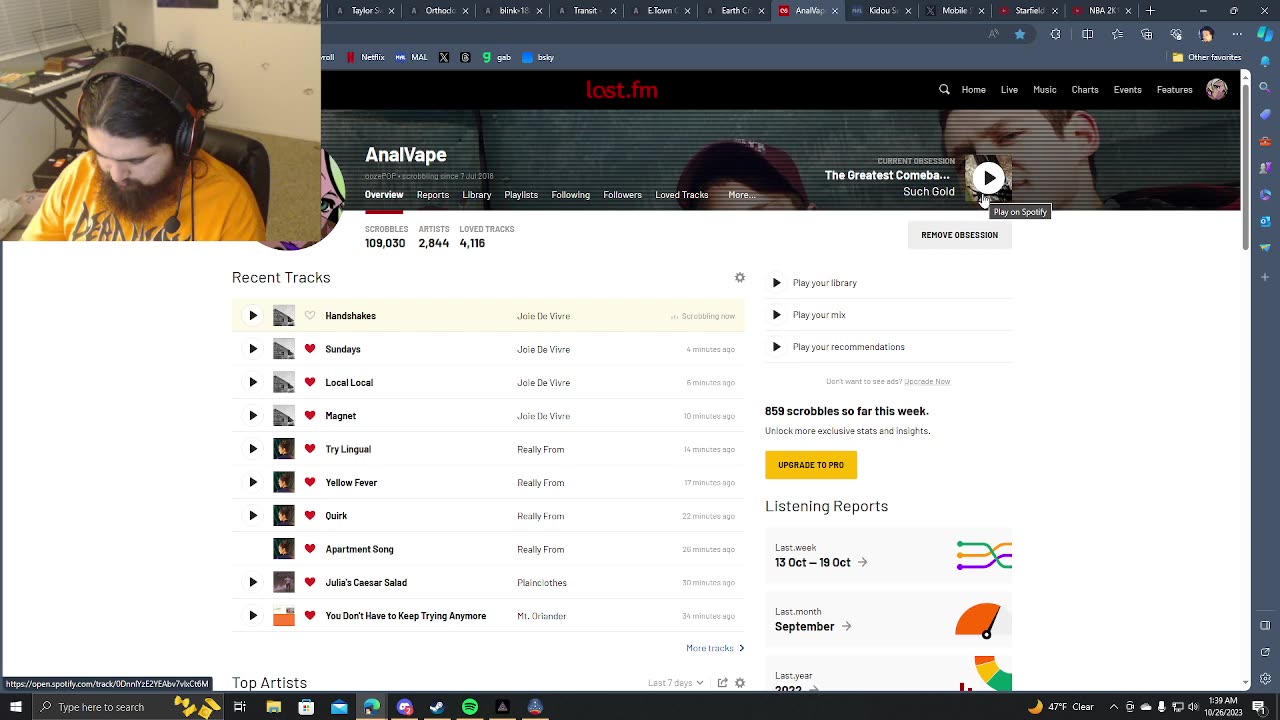Open Spotify from the taskbar
Viewport: 1280px width, 720px height.
pos(470,707)
